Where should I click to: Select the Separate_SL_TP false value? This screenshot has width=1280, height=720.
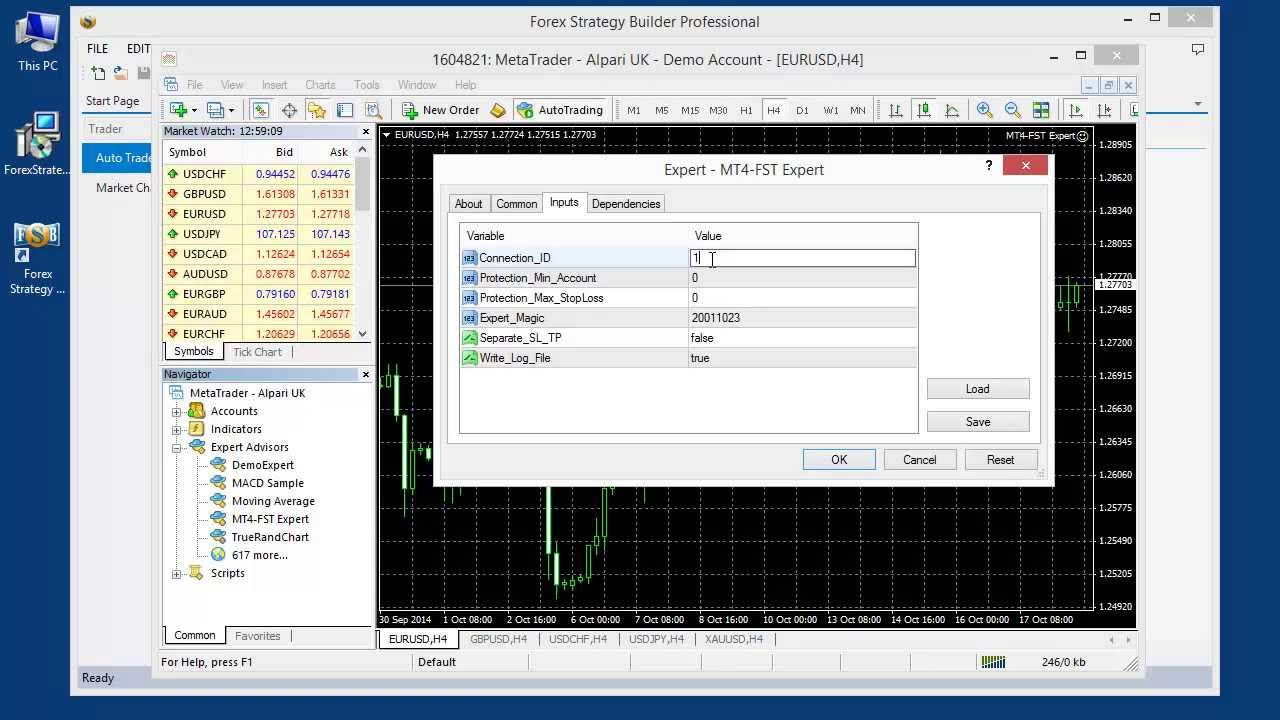[x=702, y=338]
